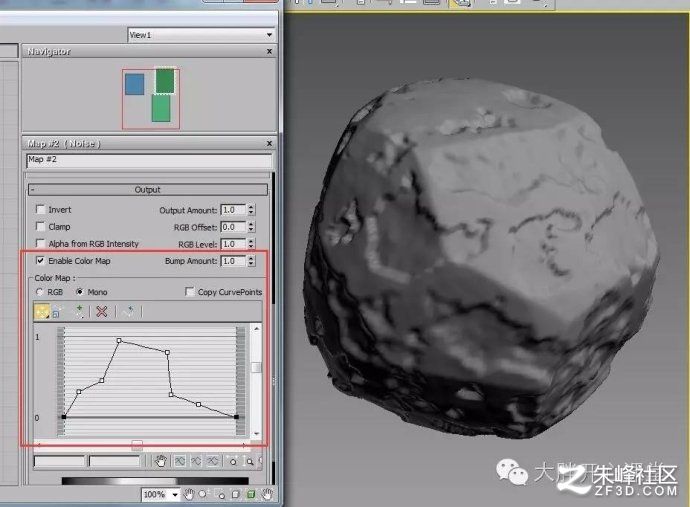Image resolution: width=690 pixels, height=507 pixels.
Task: Click the Reset Curves icon
Action: 128,312
